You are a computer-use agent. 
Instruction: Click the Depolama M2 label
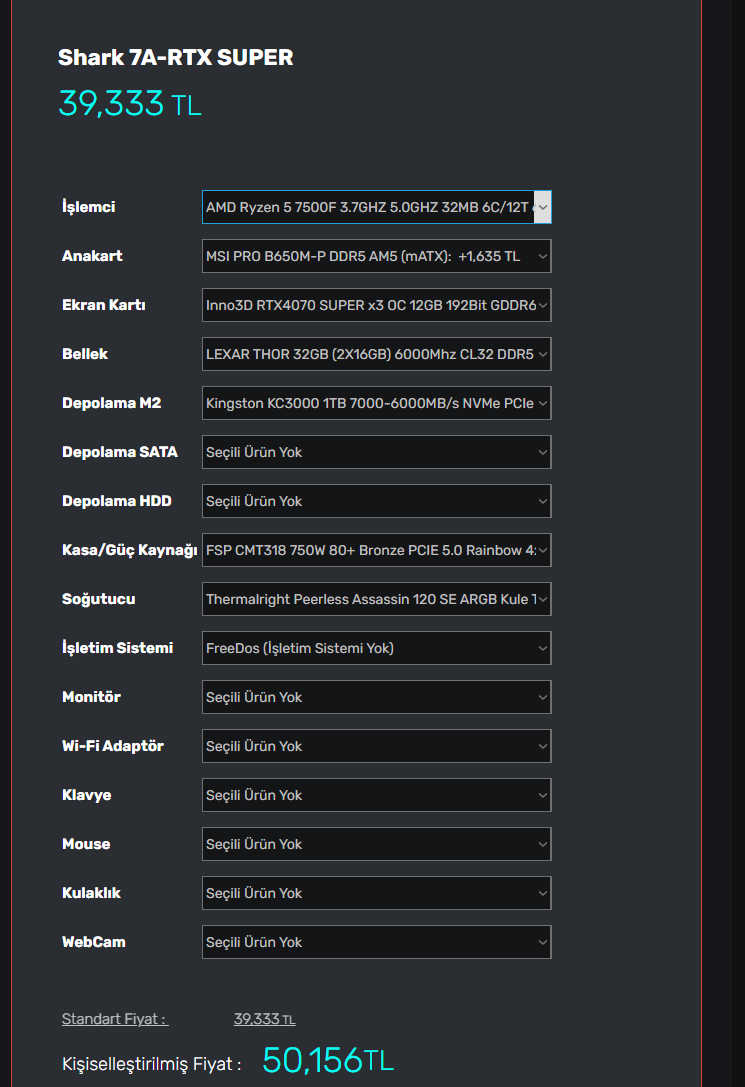tap(112, 403)
